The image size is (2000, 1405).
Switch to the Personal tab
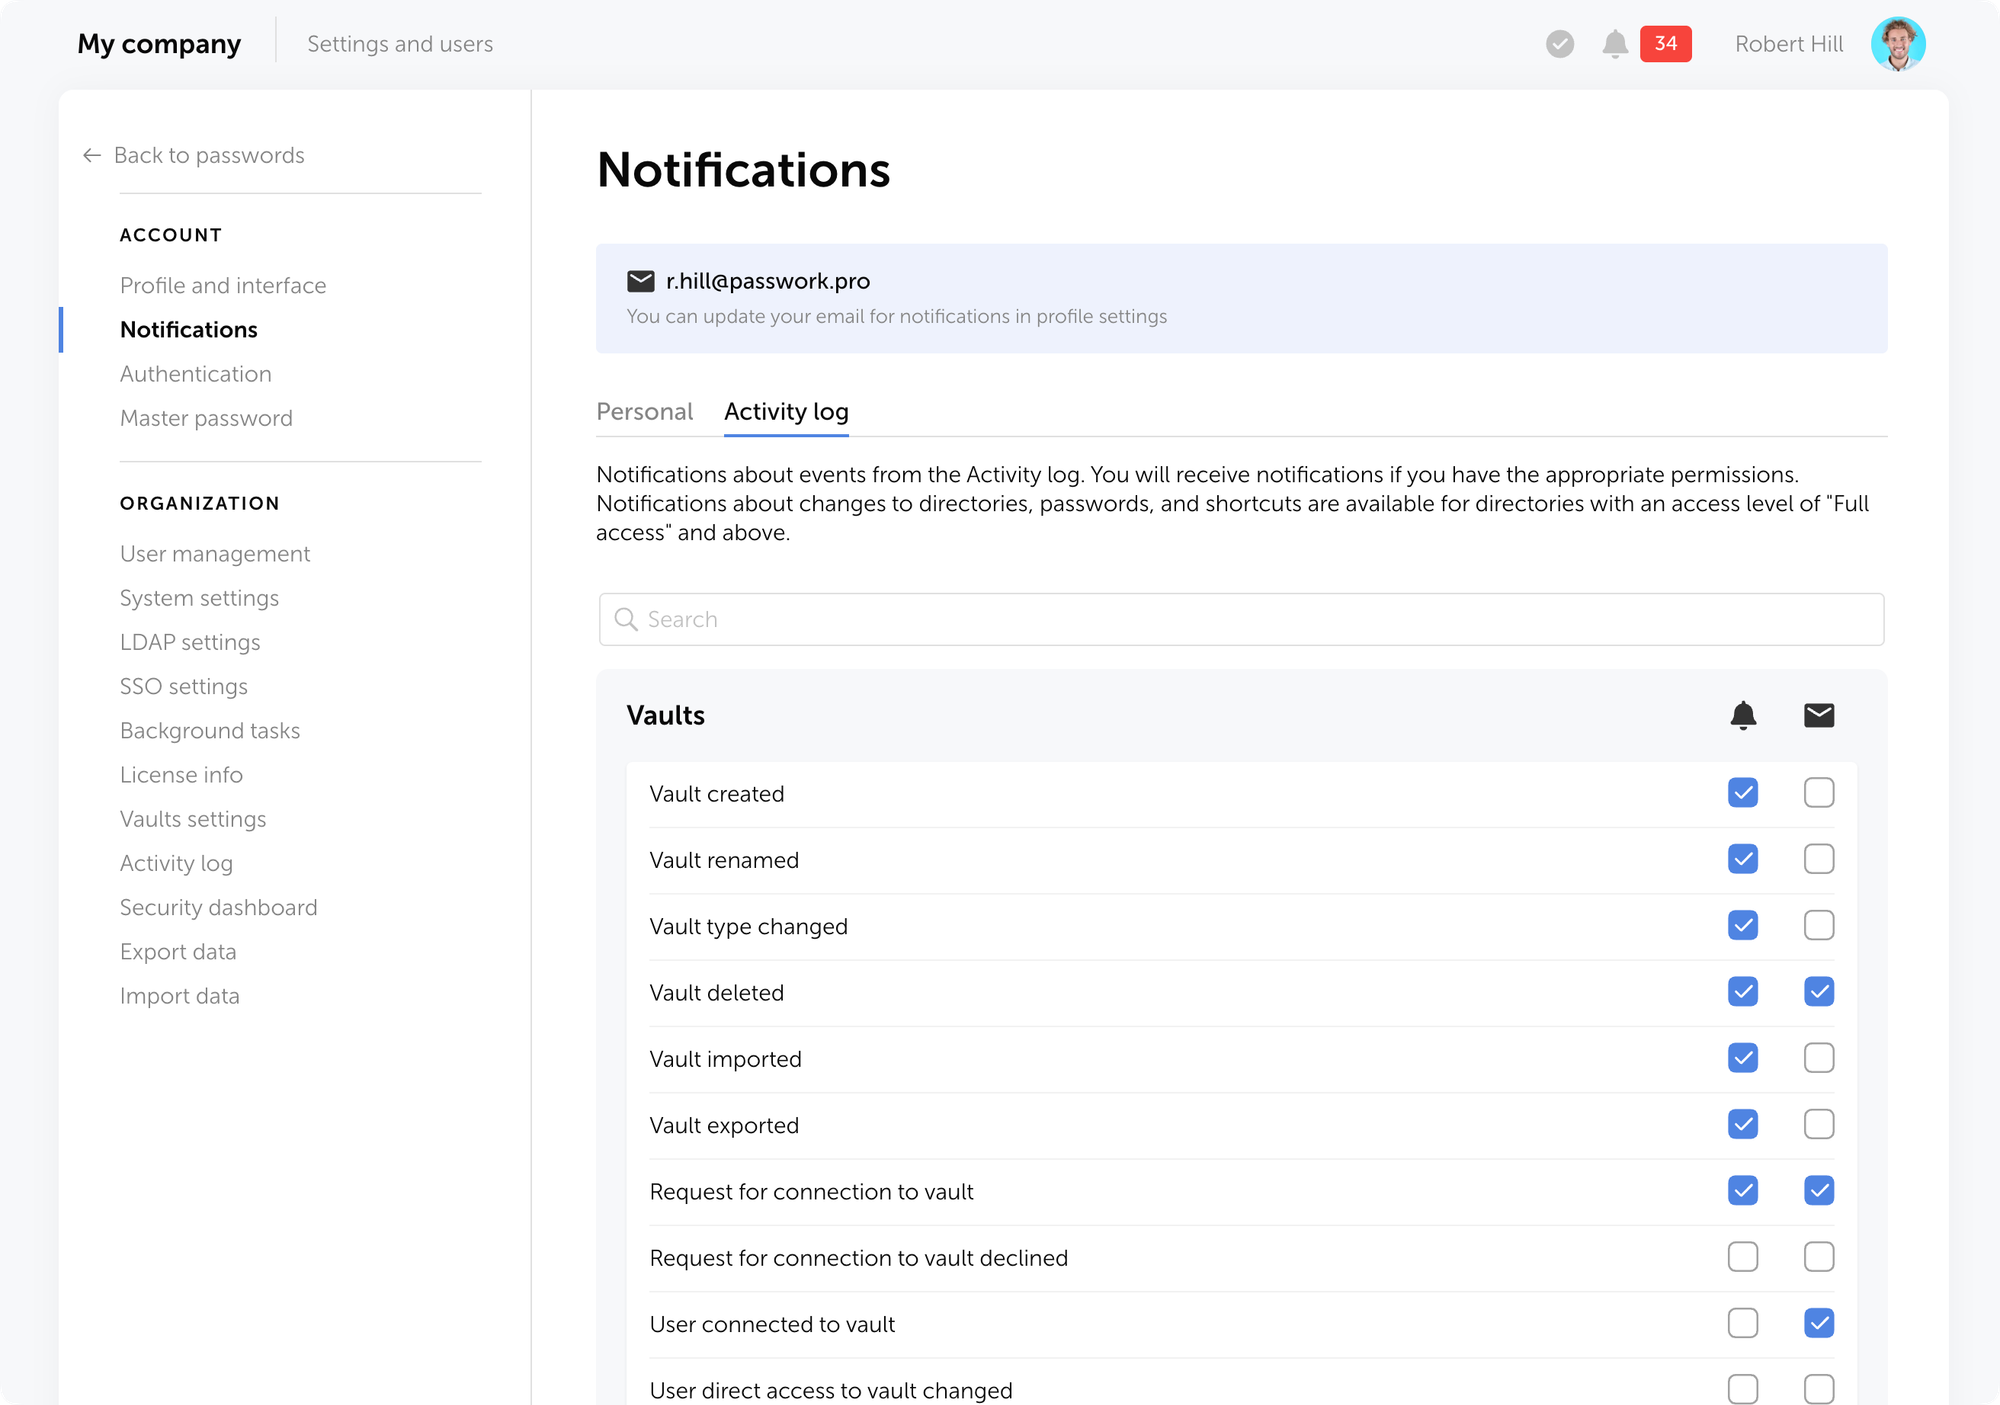(x=644, y=412)
